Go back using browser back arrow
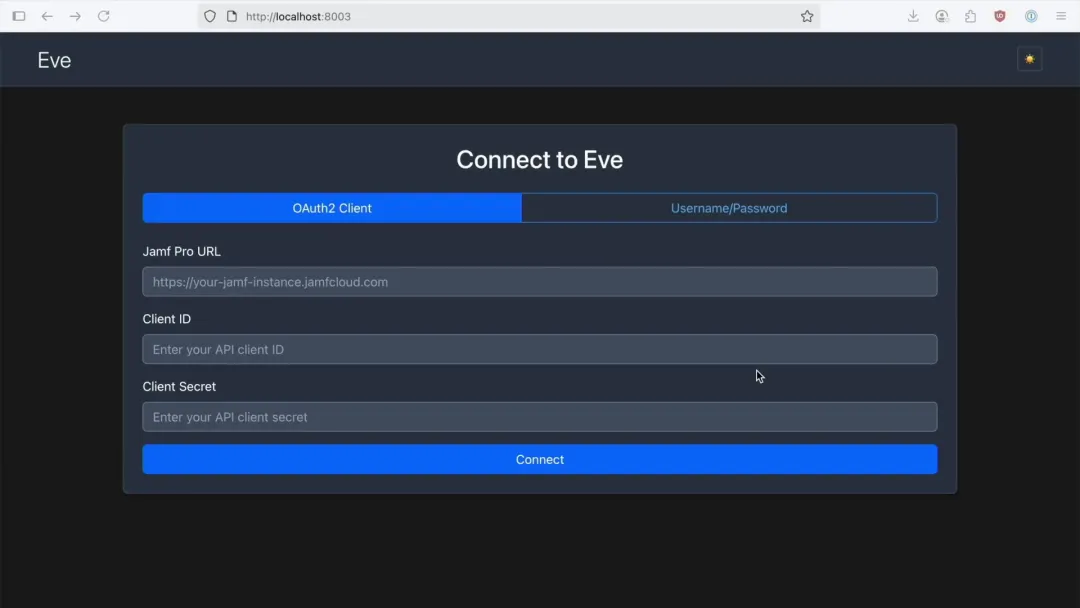Image resolution: width=1080 pixels, height=608 pixels. pyautogui.click(x=47, y=16)
